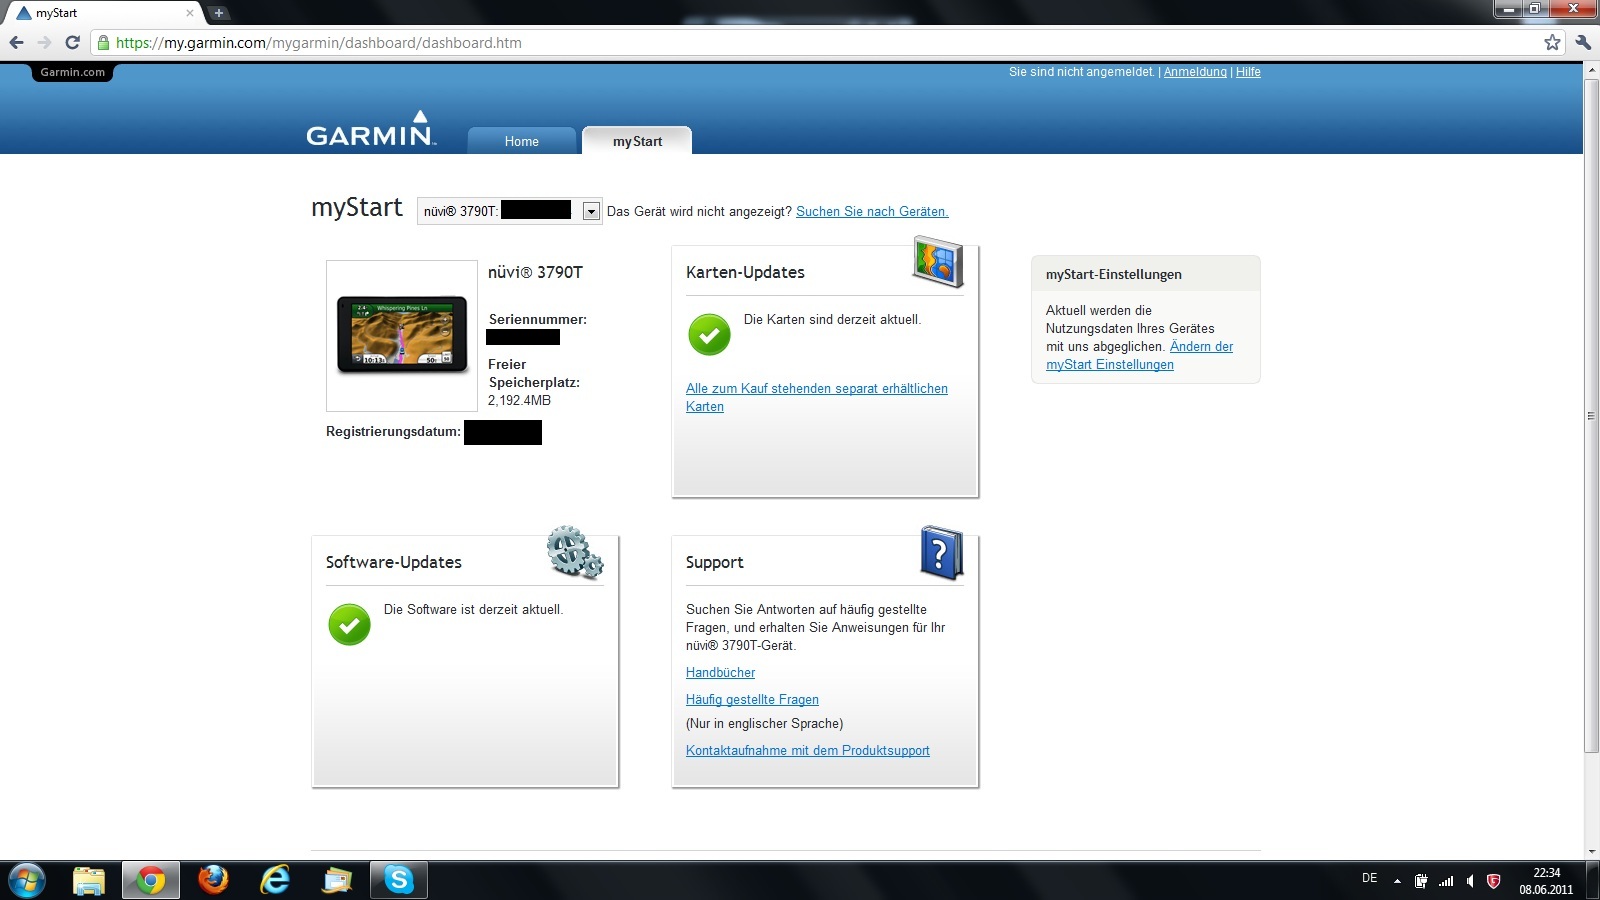The width and height of the screenshot is (1600, 900).
Task: Open the Garmin.com tab link
Action: tap(72, 72)
